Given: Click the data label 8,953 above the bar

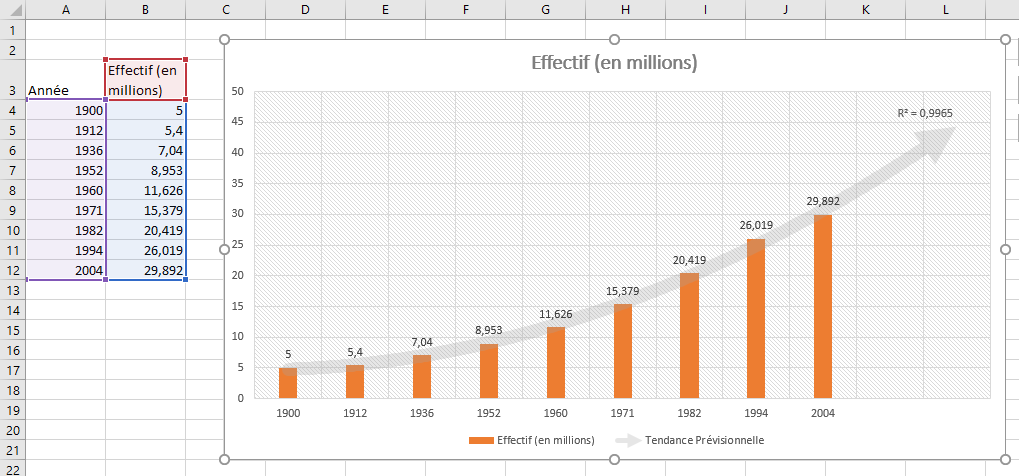Looking at the screenshot, I should (x=489, y=330).
